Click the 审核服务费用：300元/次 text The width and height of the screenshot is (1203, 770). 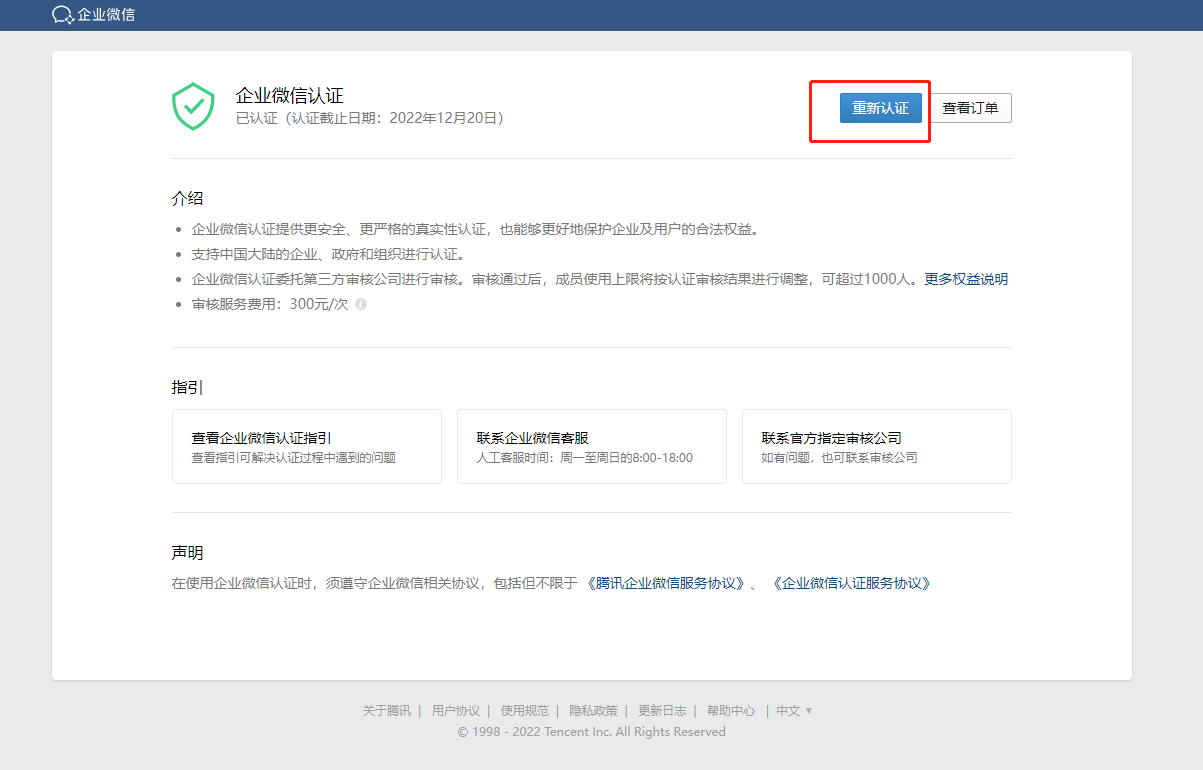(270, 304)
